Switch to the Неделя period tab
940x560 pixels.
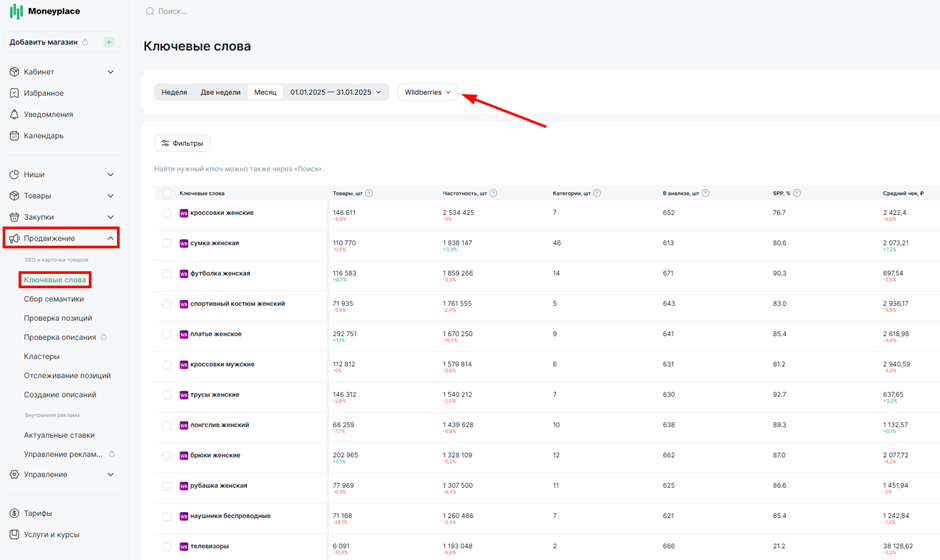point(174,92)
